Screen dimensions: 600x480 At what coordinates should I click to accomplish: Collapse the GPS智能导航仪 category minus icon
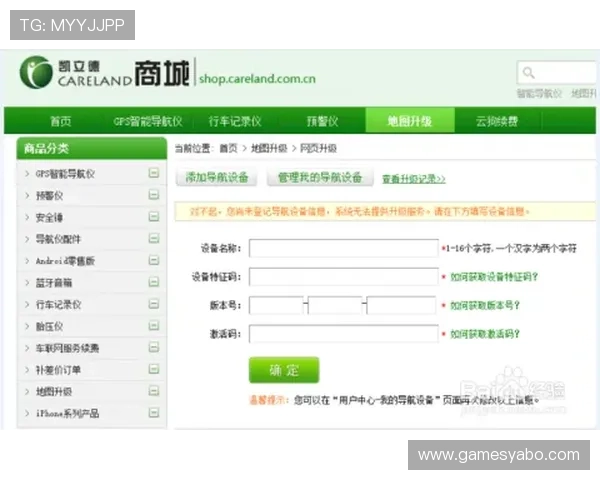[154, 173]
